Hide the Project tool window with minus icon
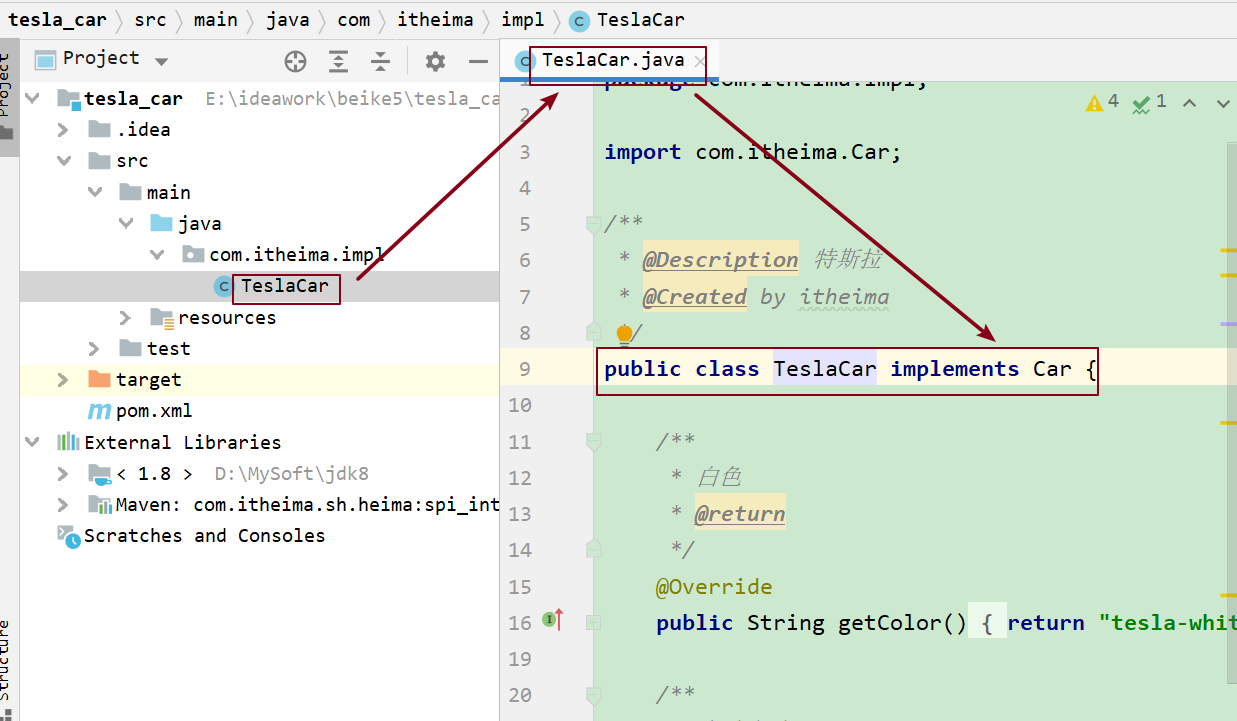Viewport: 1237px width, 721px height. tap(478, 62)
